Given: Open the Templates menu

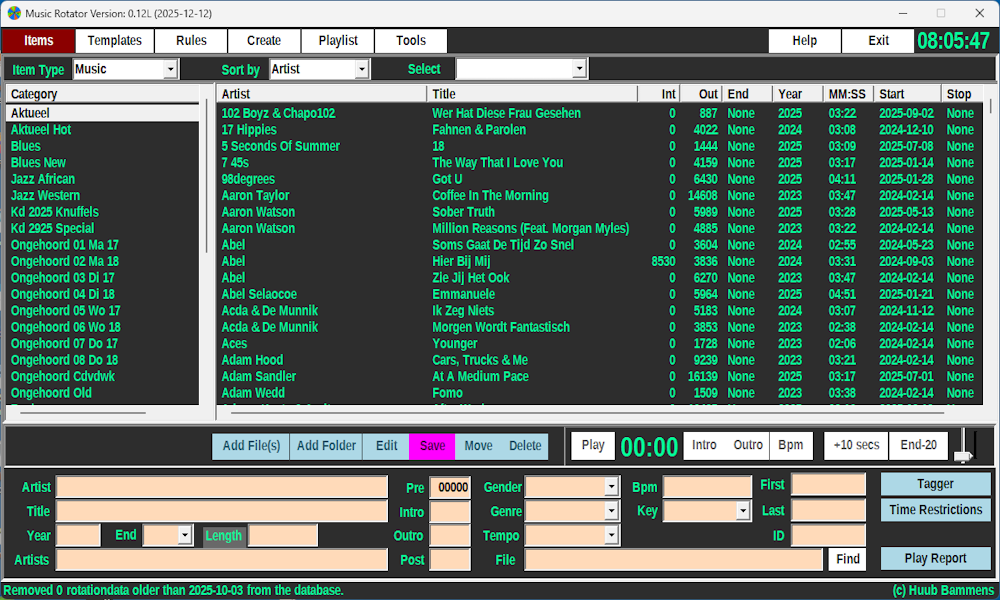Looking at the screenshot, I should click(x=115, y=41).
